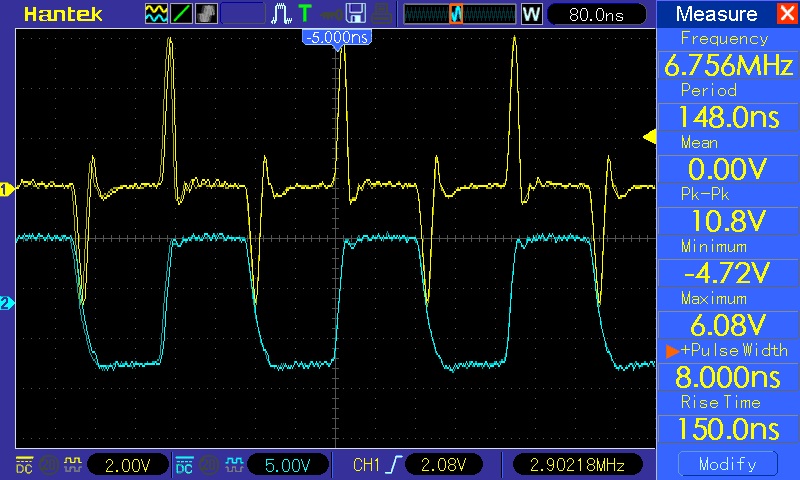Screen dimensions: 800x480
Task: Click the yellow trigger level arrow at right edge
Action: click(x=649, y=137)
